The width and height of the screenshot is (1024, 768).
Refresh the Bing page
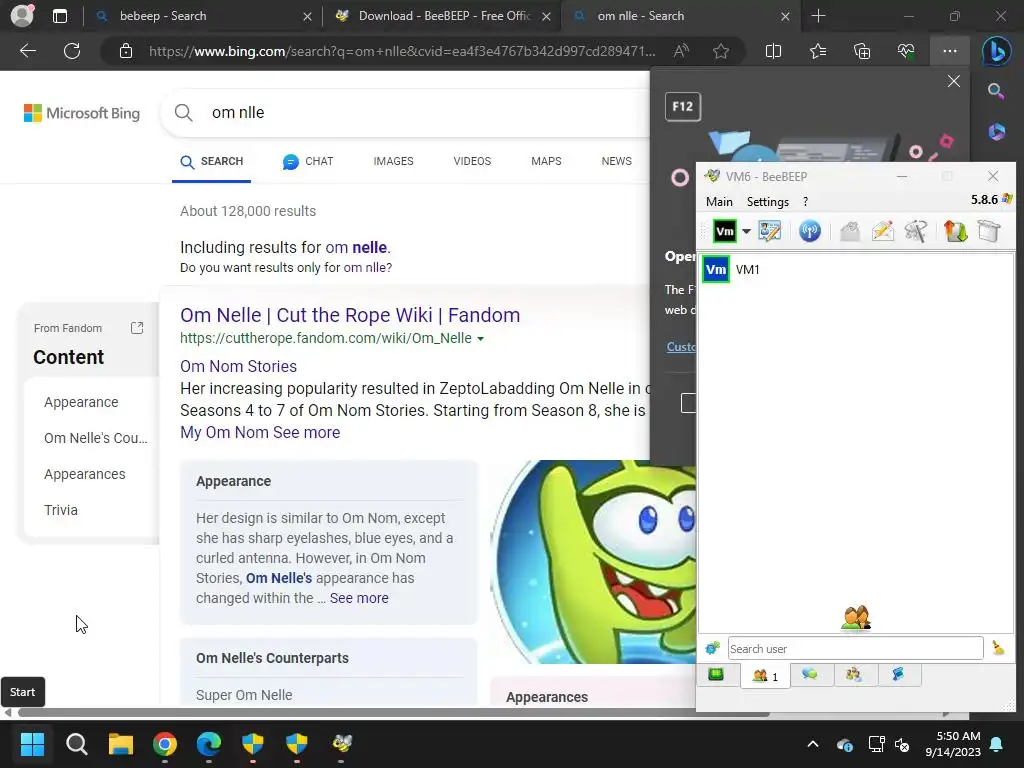[72, 51]
